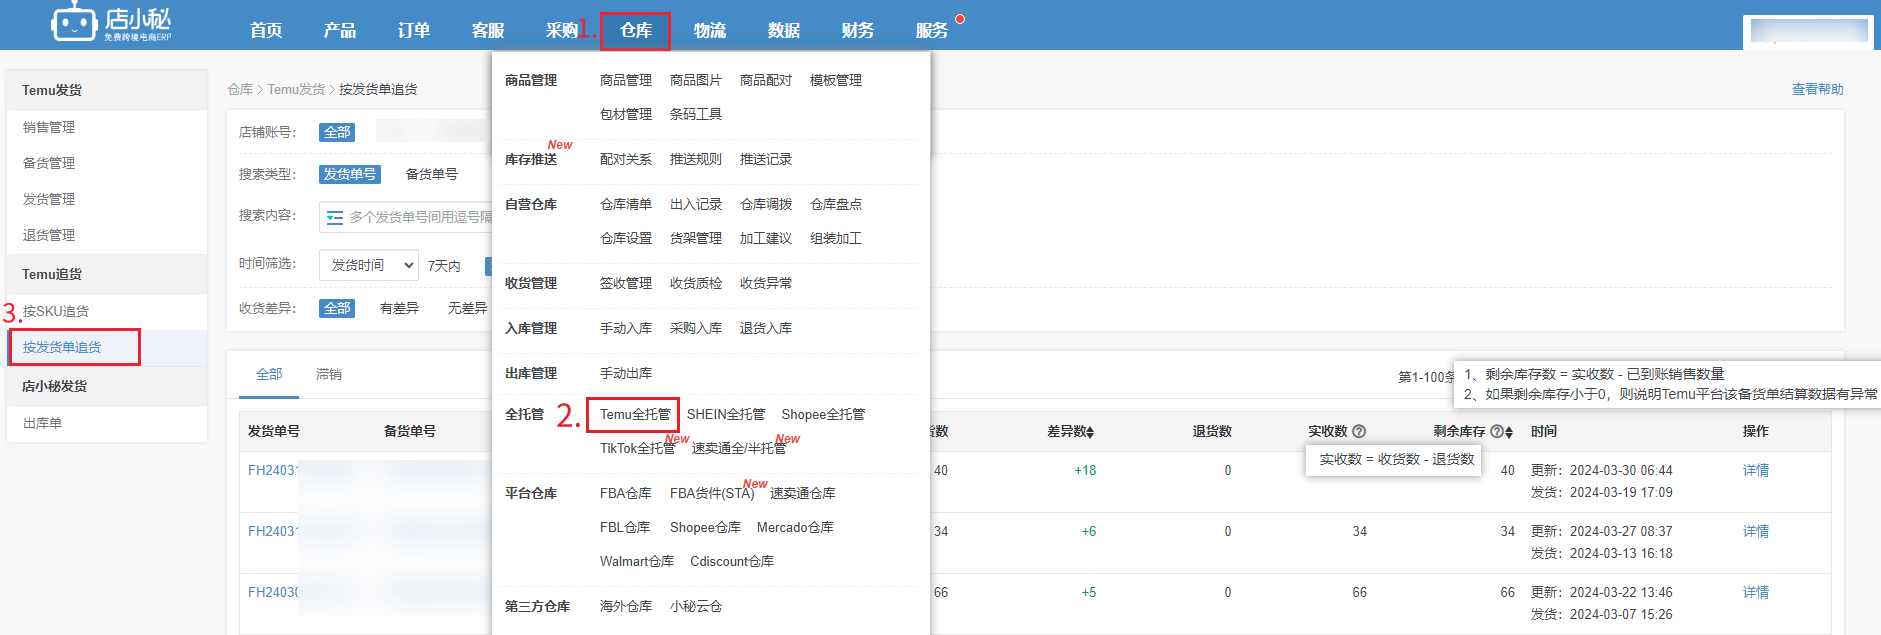The height and width of the screenshot is (635, 1881).
Task: Open 签收管理 from menu
Action: click(x=626, y=283)
